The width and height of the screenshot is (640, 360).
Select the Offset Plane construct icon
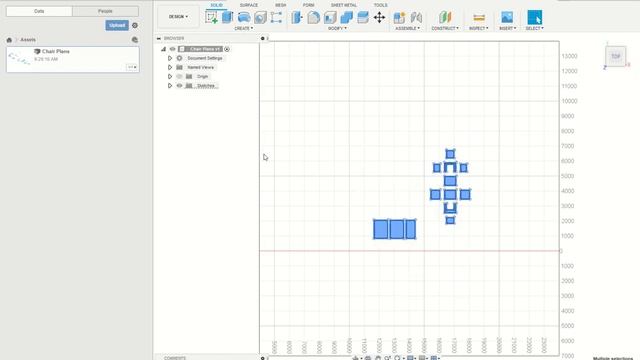click(x=445, y=17)
